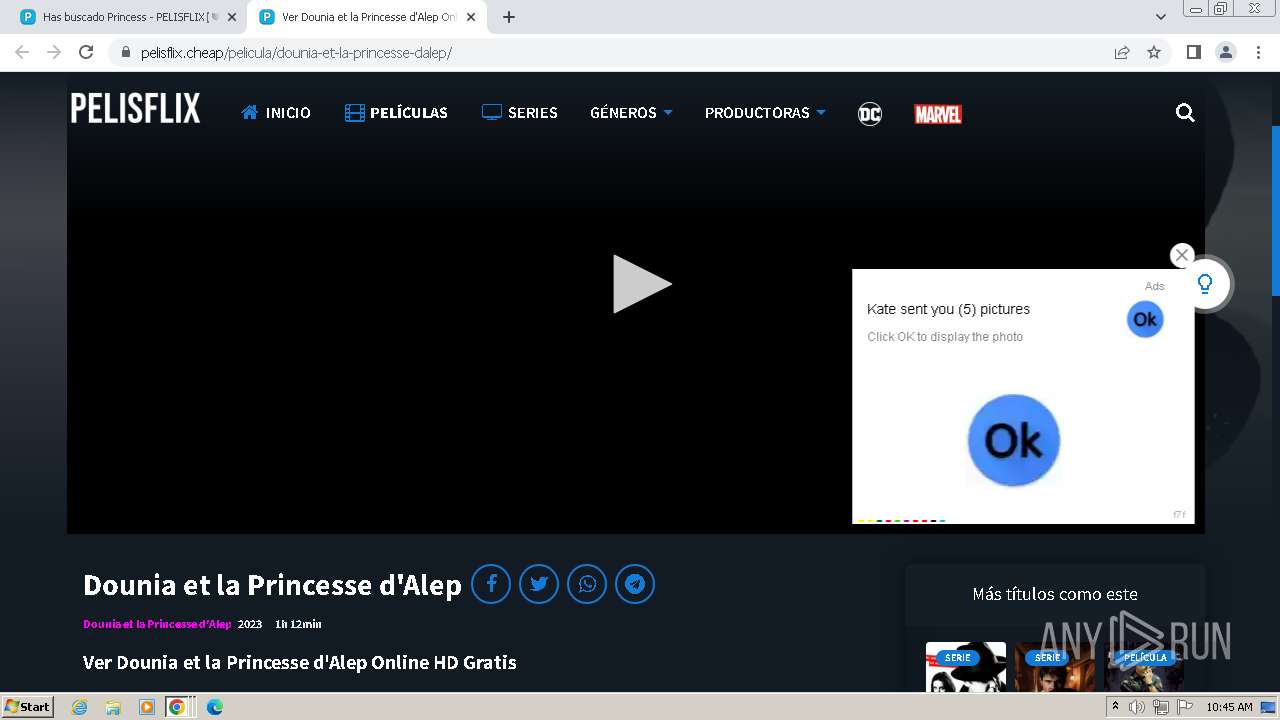1280x720 pixels.
Task: Click the PELISFLIX logo
Action: 135,109
